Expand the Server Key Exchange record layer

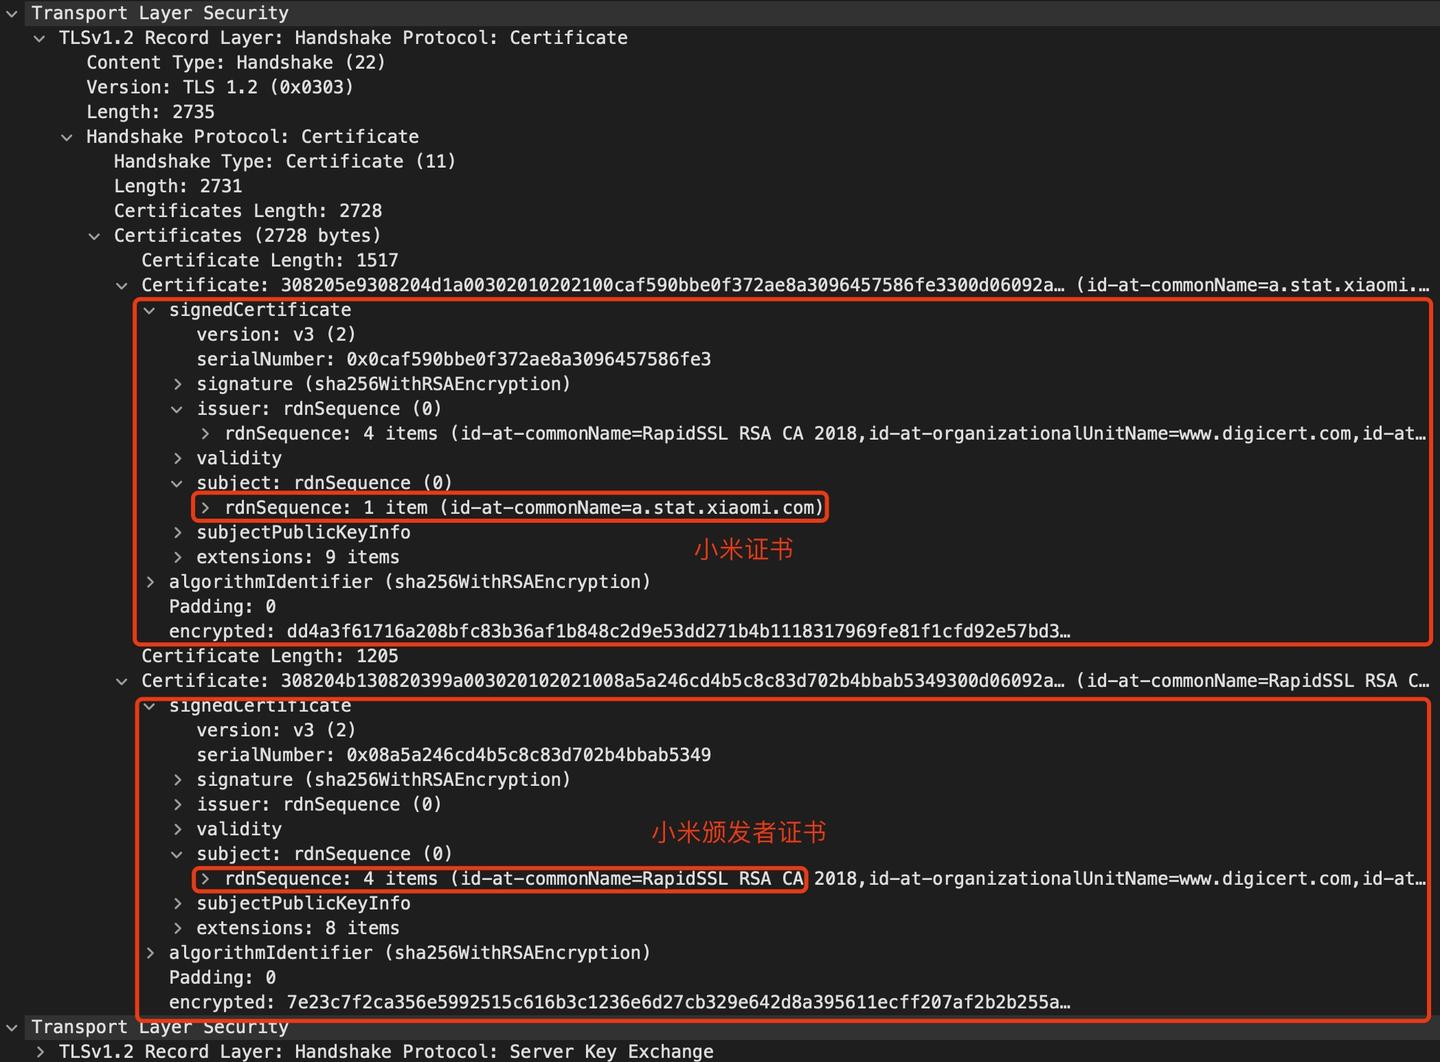tap(39, 1051)
